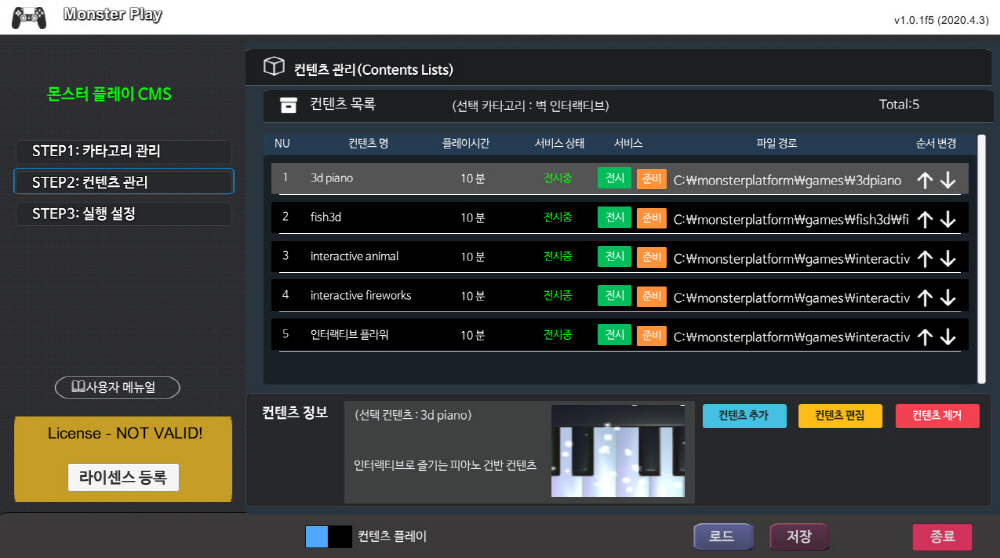The width and height of the screenshot is (1000, 558).
Task: Set 인터랙티브 플라워 service to 준비
Action: (651, 335)
